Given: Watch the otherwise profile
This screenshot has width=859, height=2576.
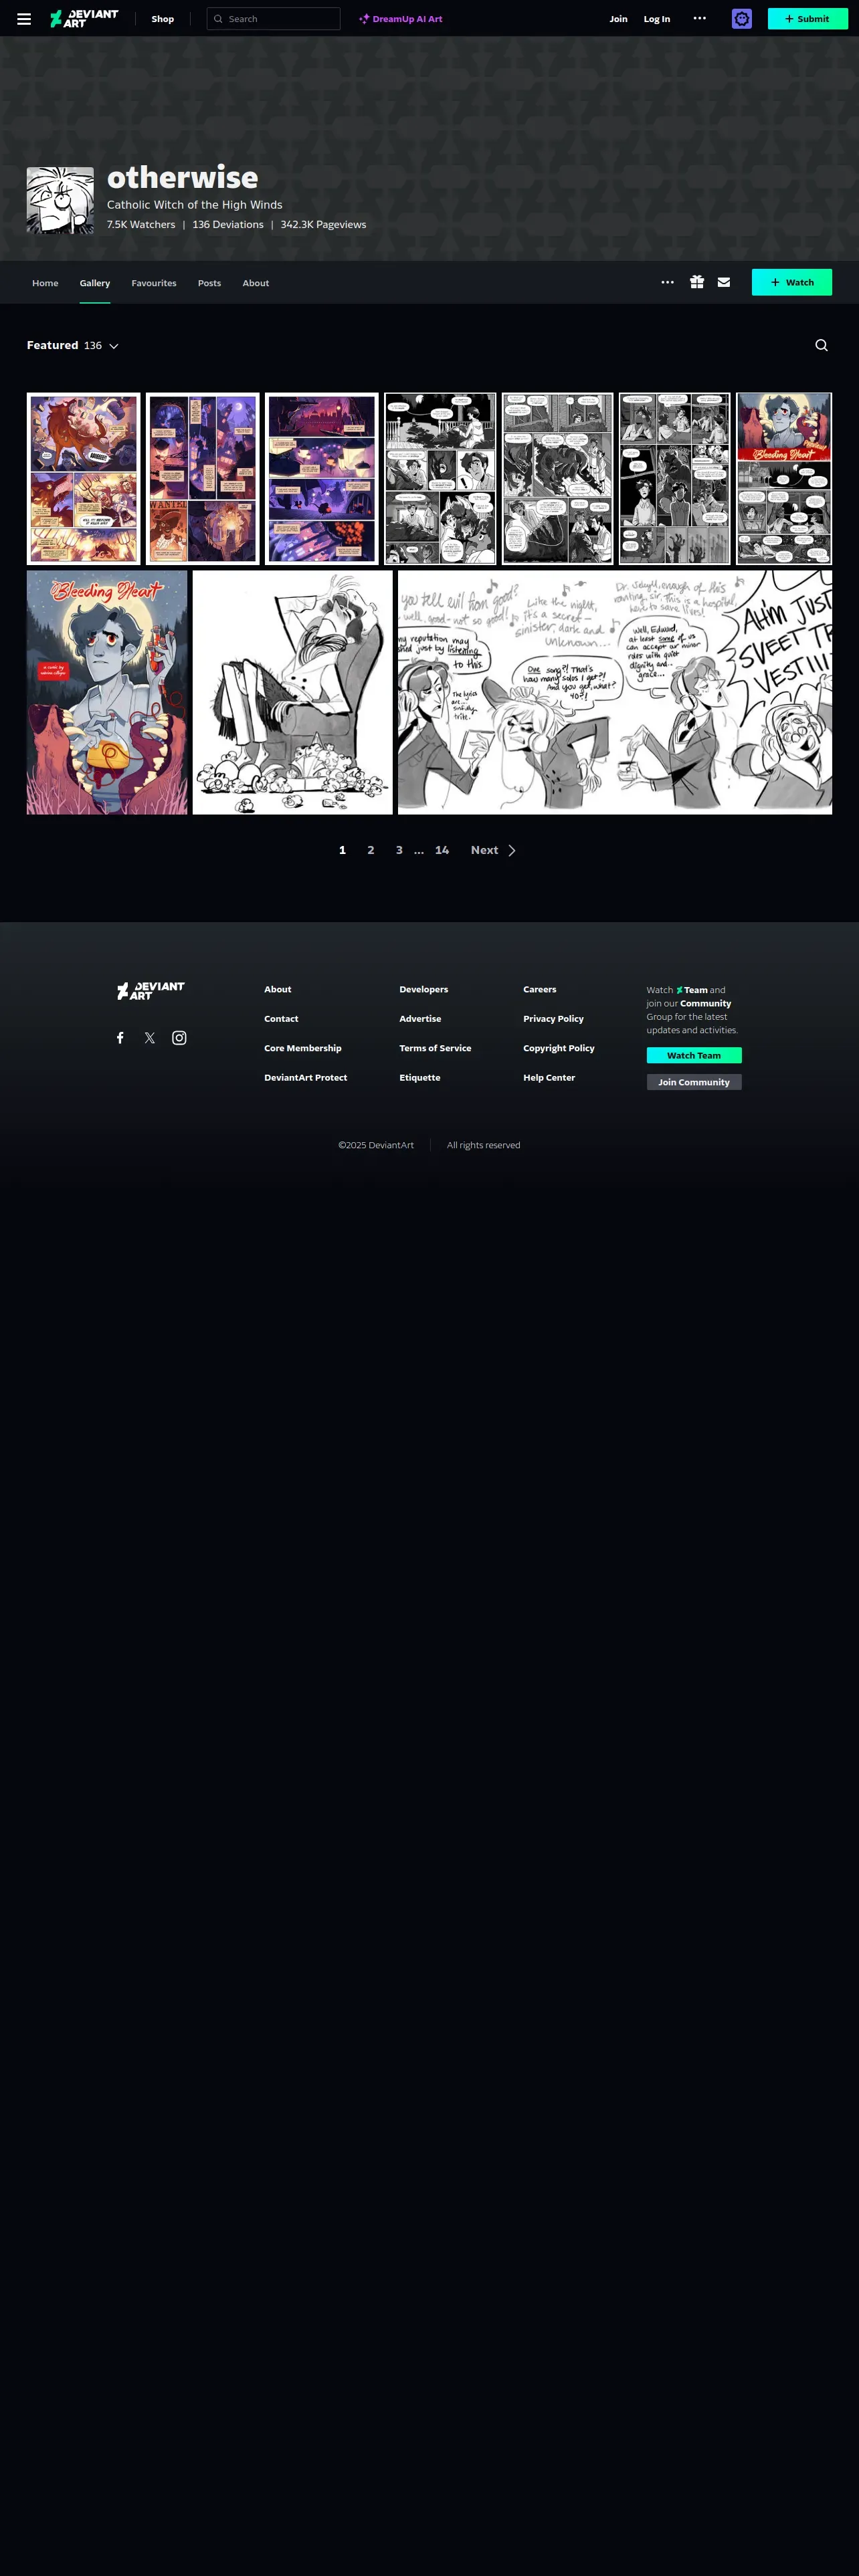Looking at the screenshot, I should point(792,282).
